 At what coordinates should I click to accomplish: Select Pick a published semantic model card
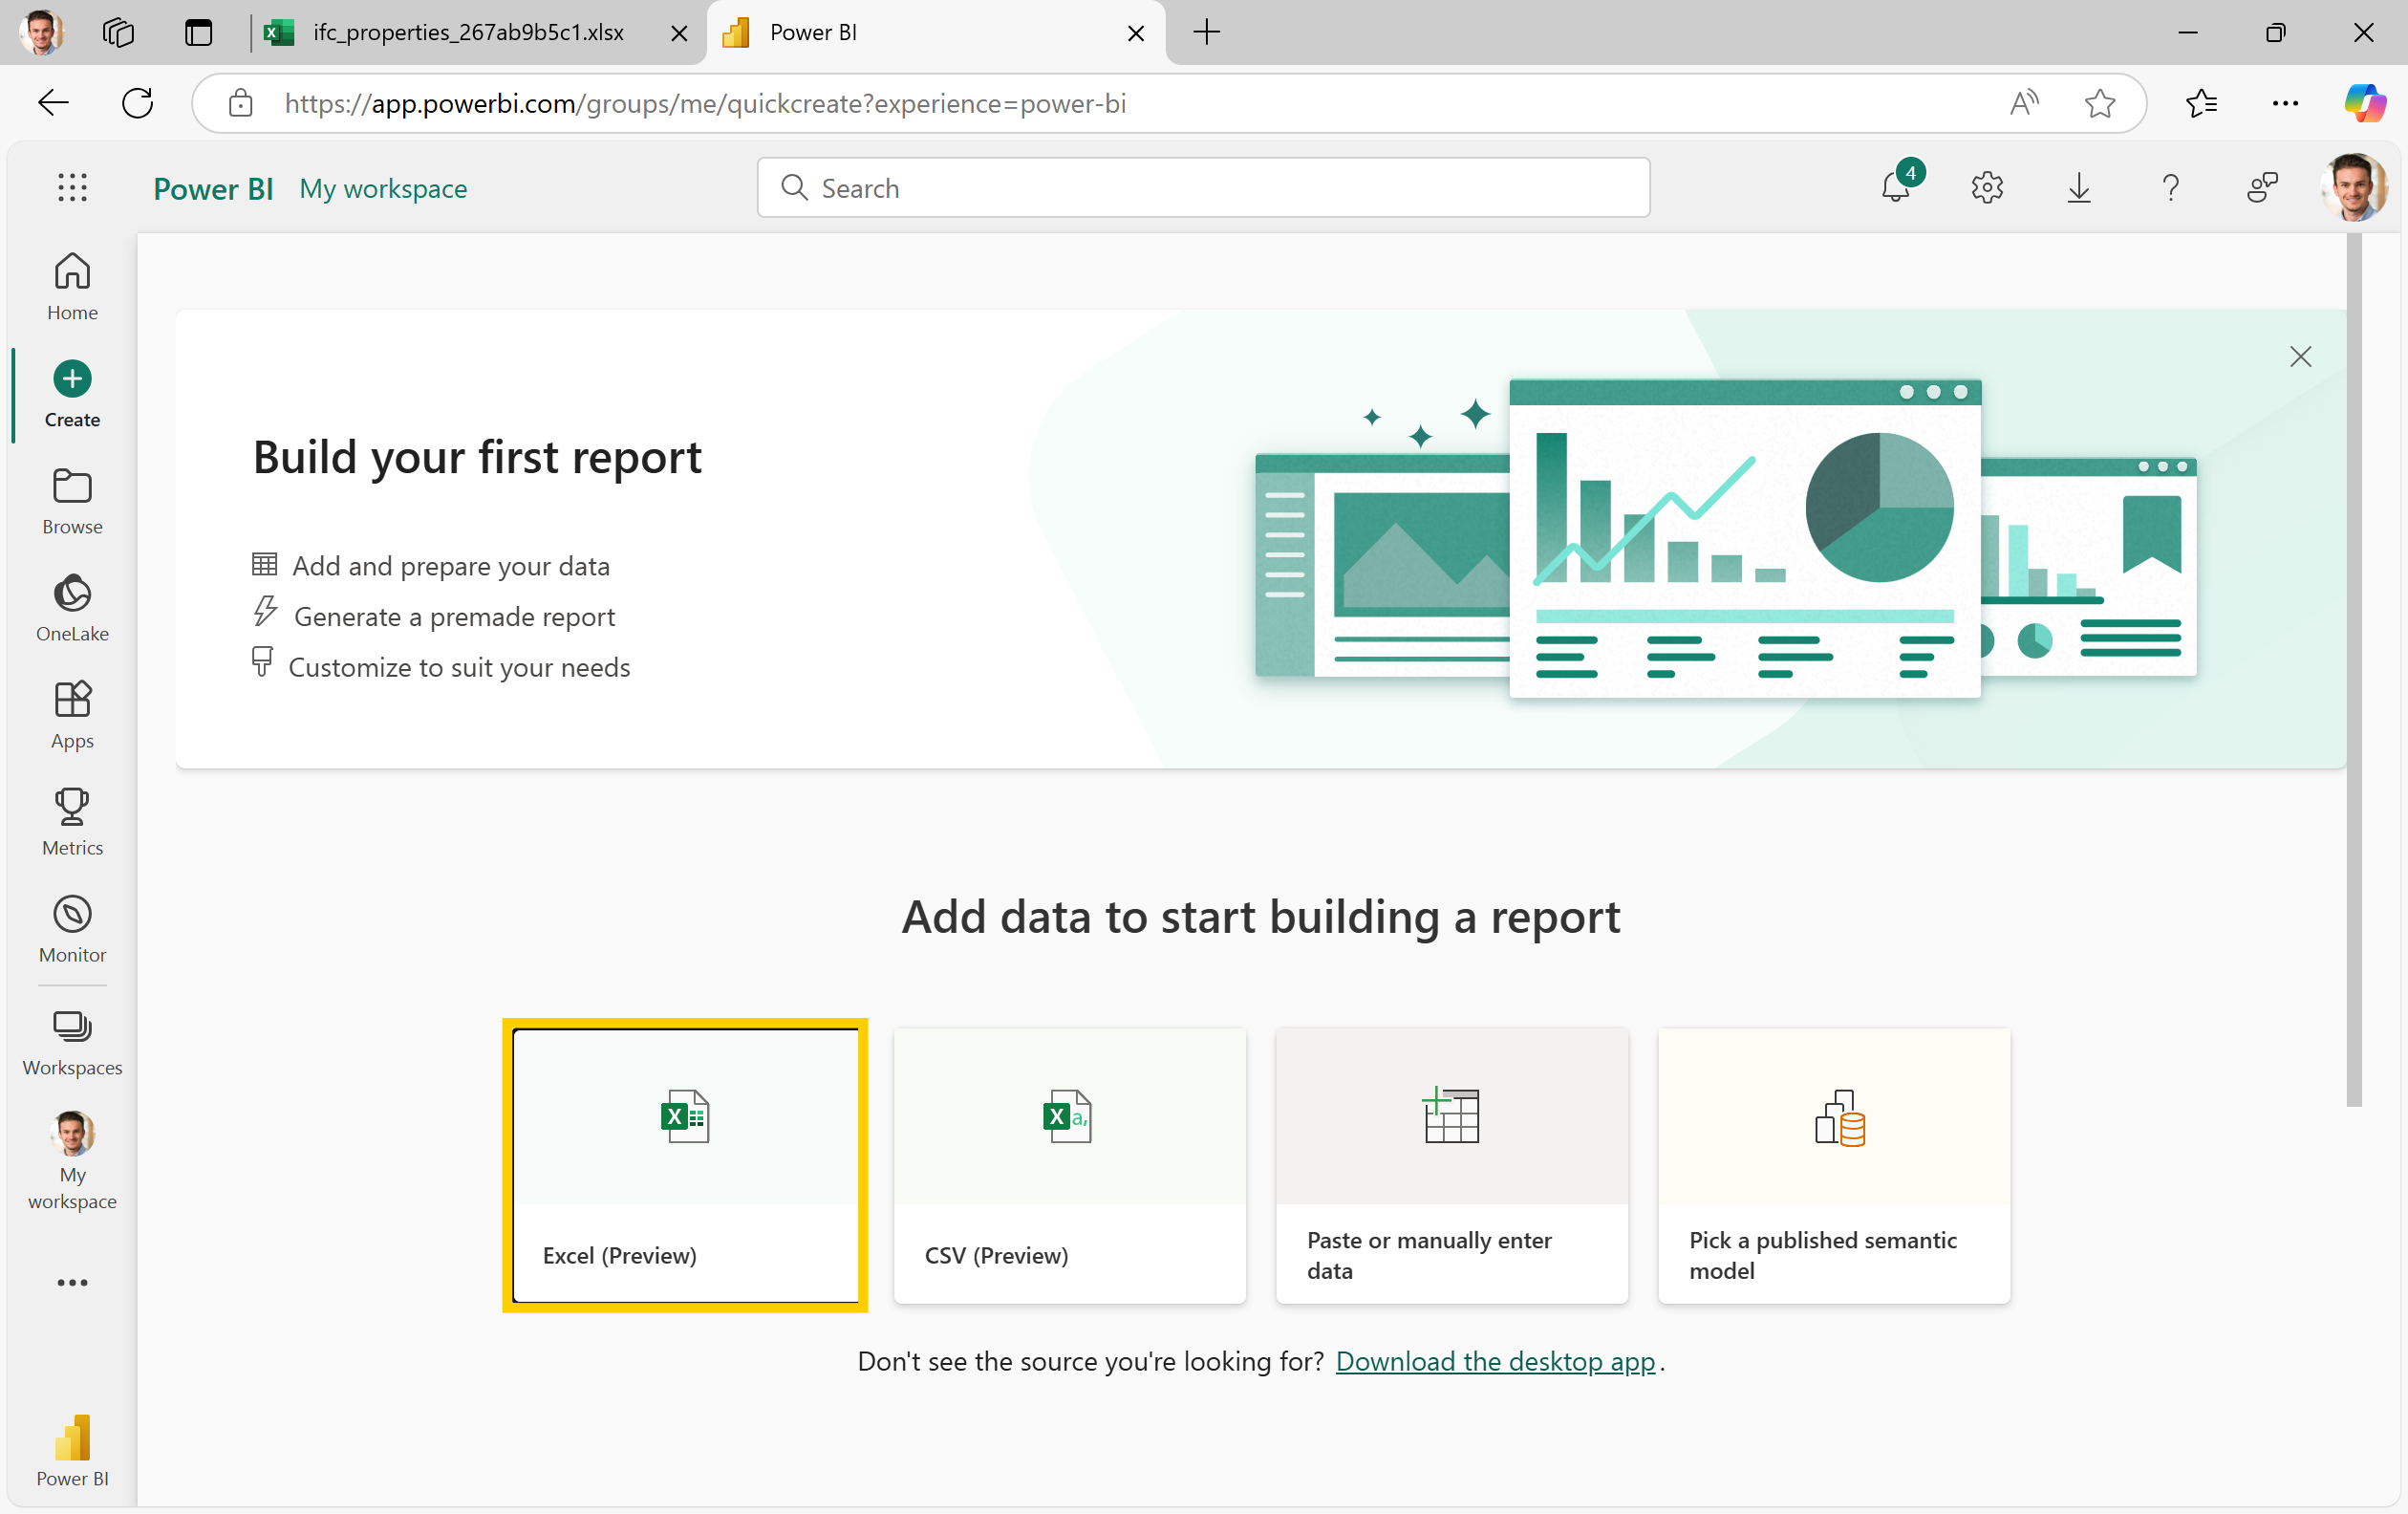pyautogui.click(x=1833, y=1165)
